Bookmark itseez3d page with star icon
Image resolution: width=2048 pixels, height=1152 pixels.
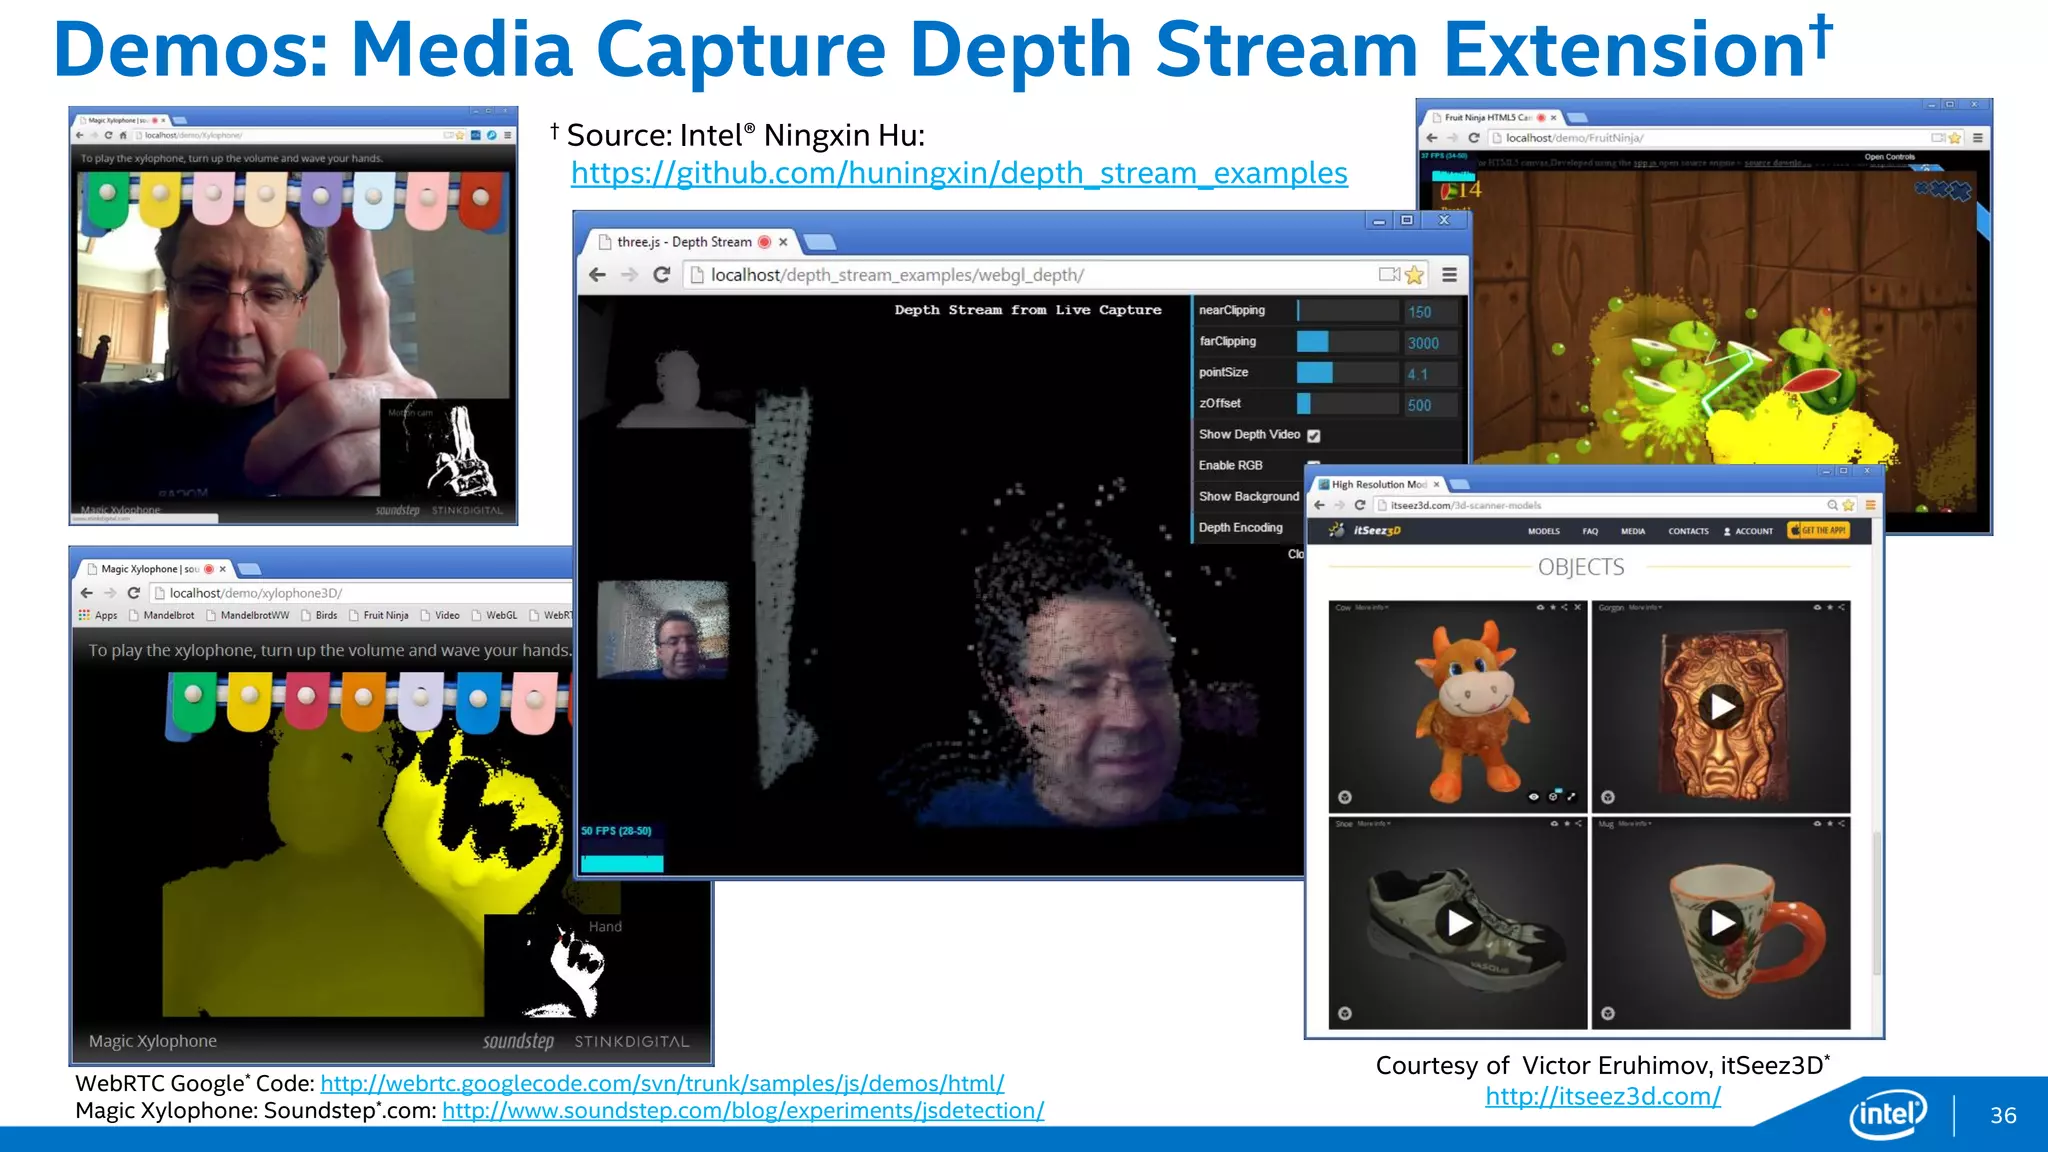tap(1848, 505)
